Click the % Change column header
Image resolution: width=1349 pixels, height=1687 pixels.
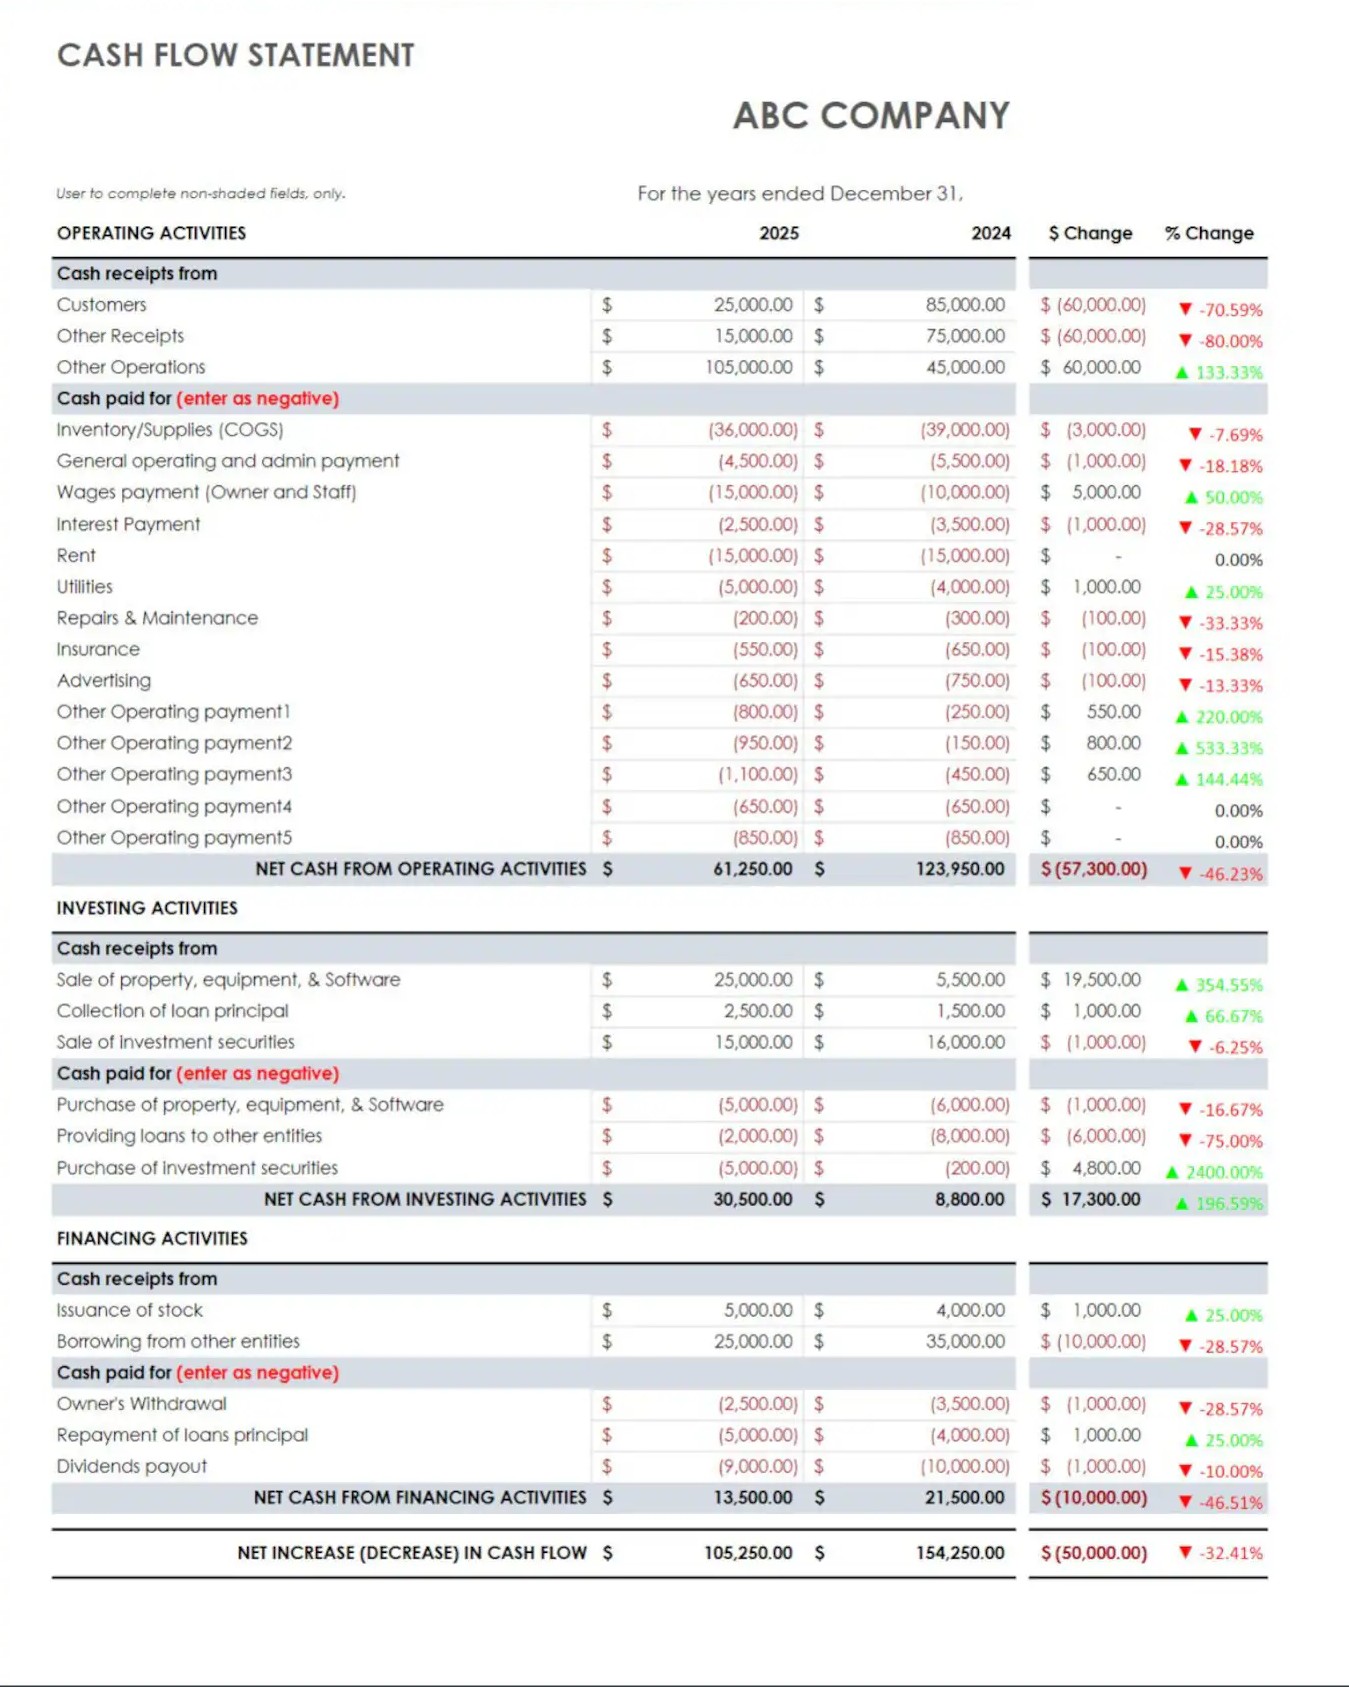1208,233
